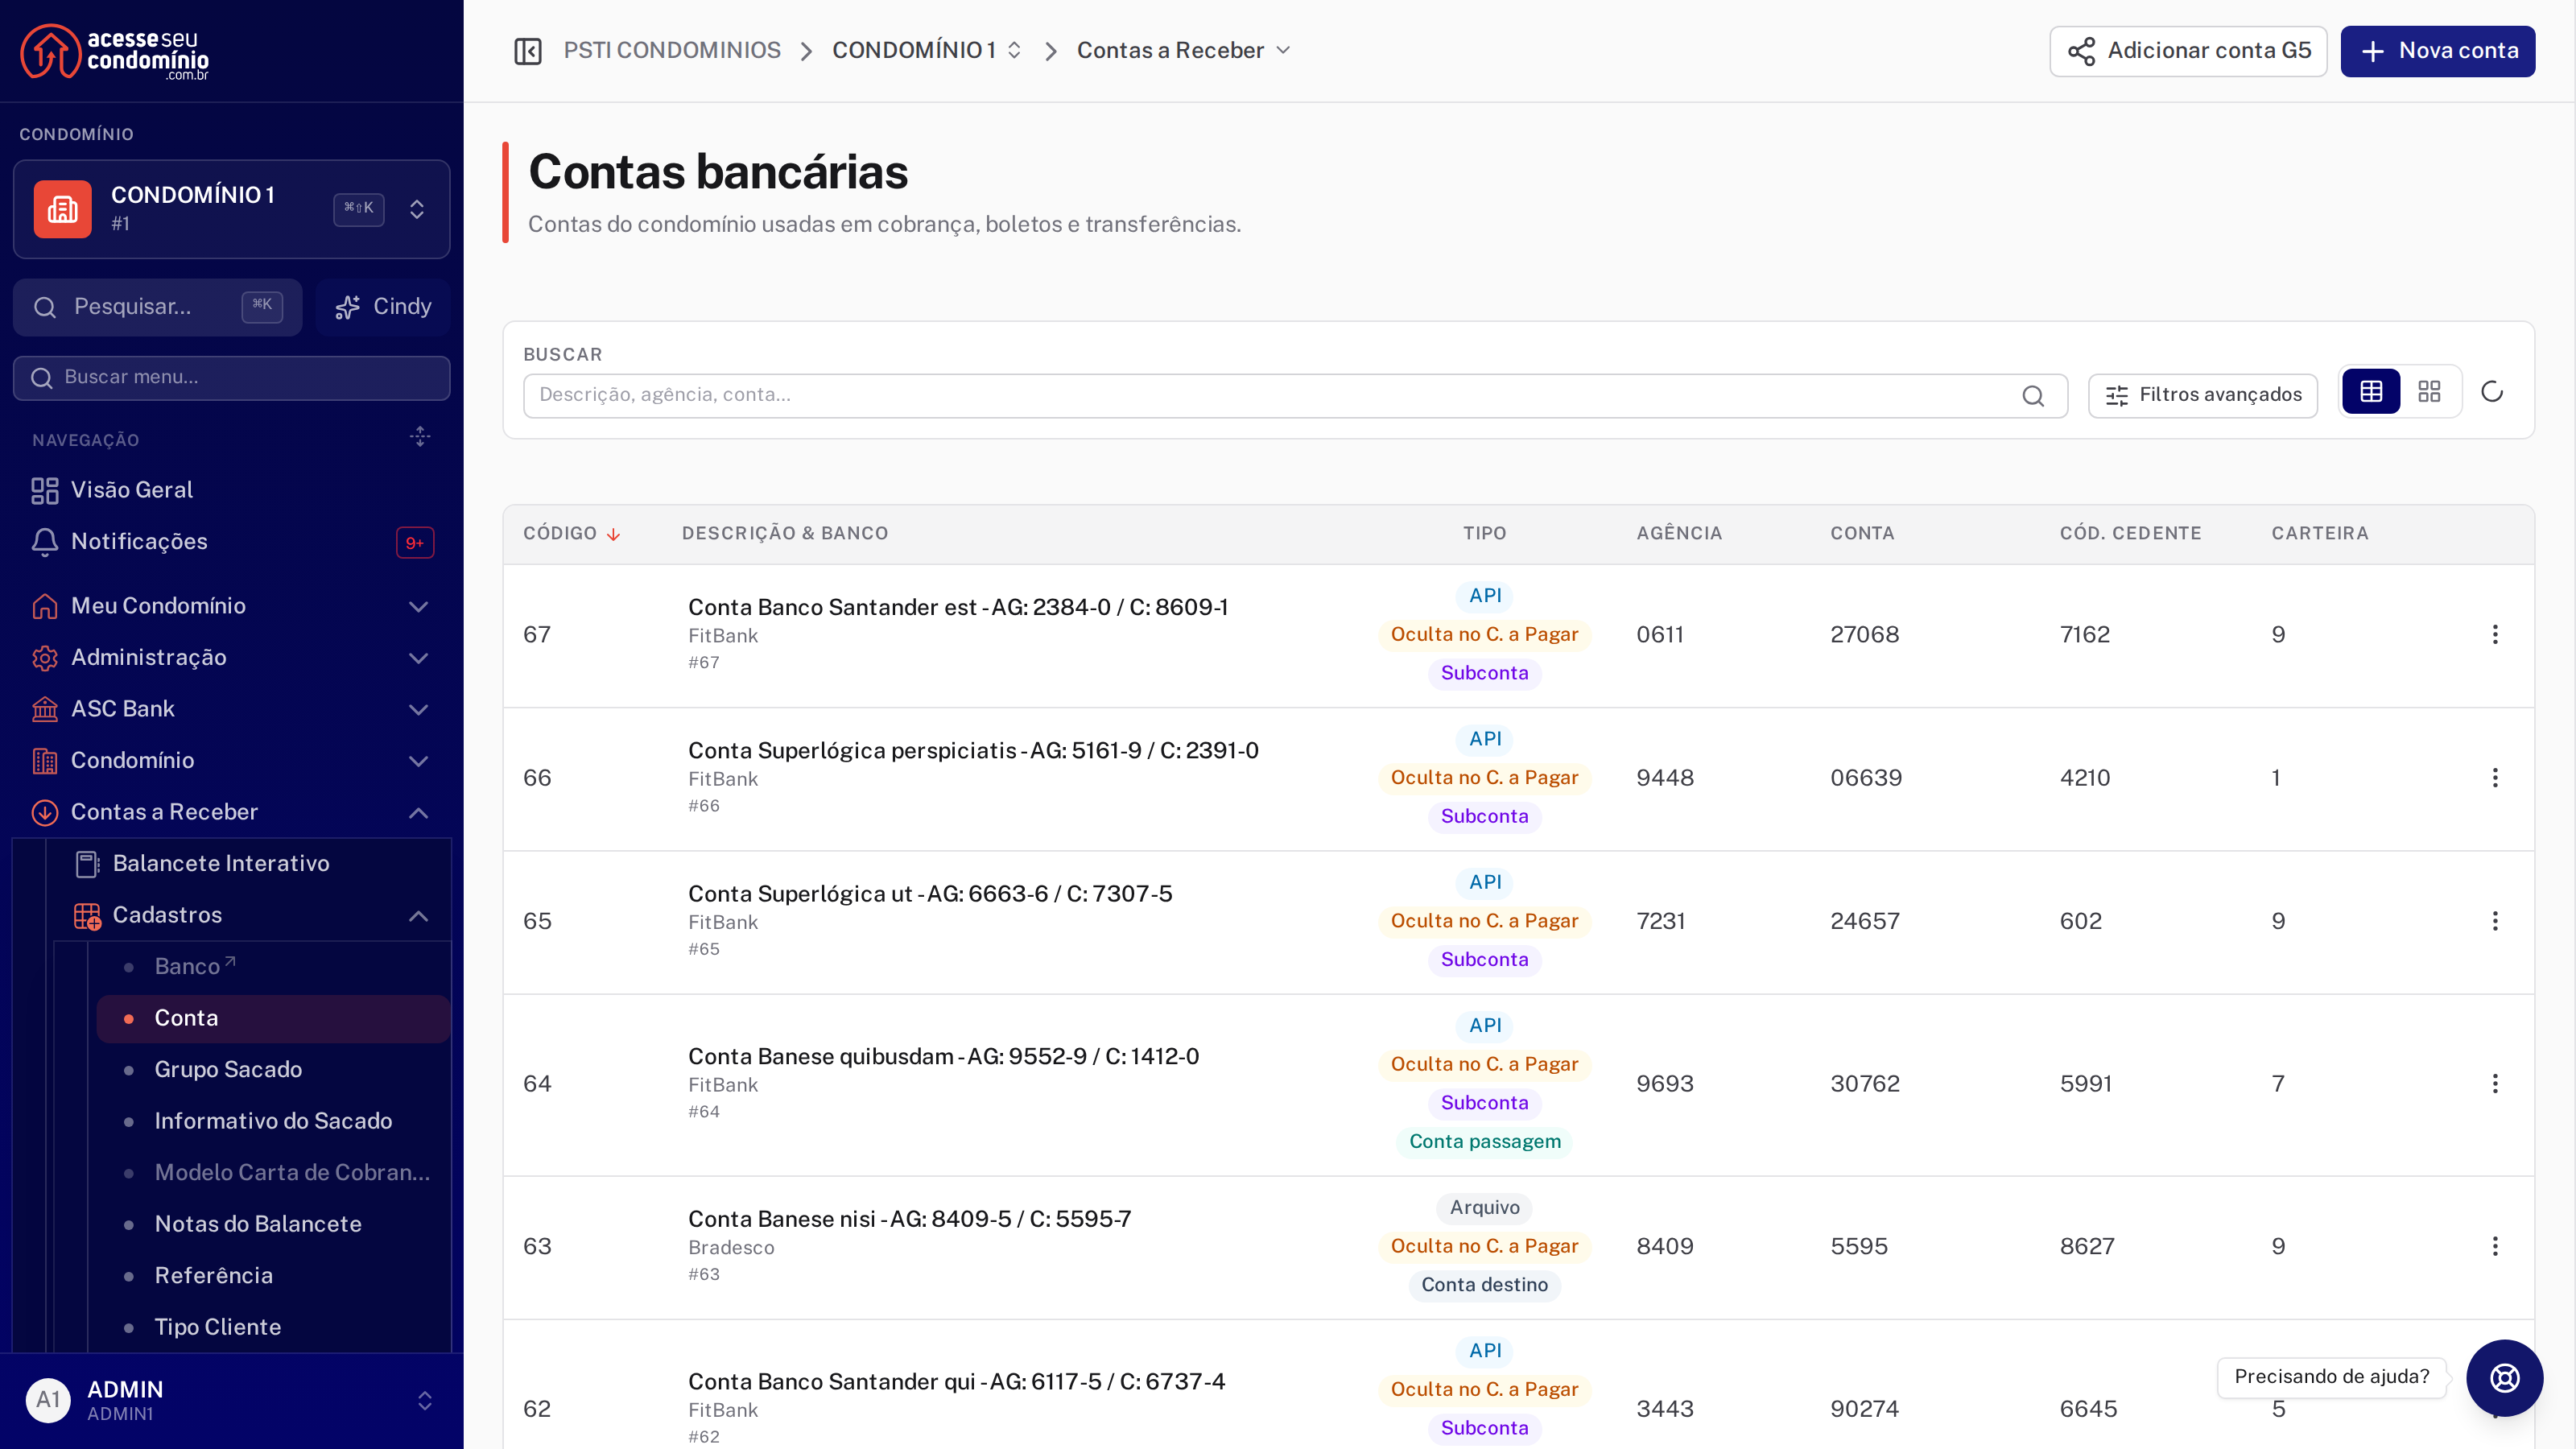
Task: Open the ADMIN user menu
Action: [231, 1401]
